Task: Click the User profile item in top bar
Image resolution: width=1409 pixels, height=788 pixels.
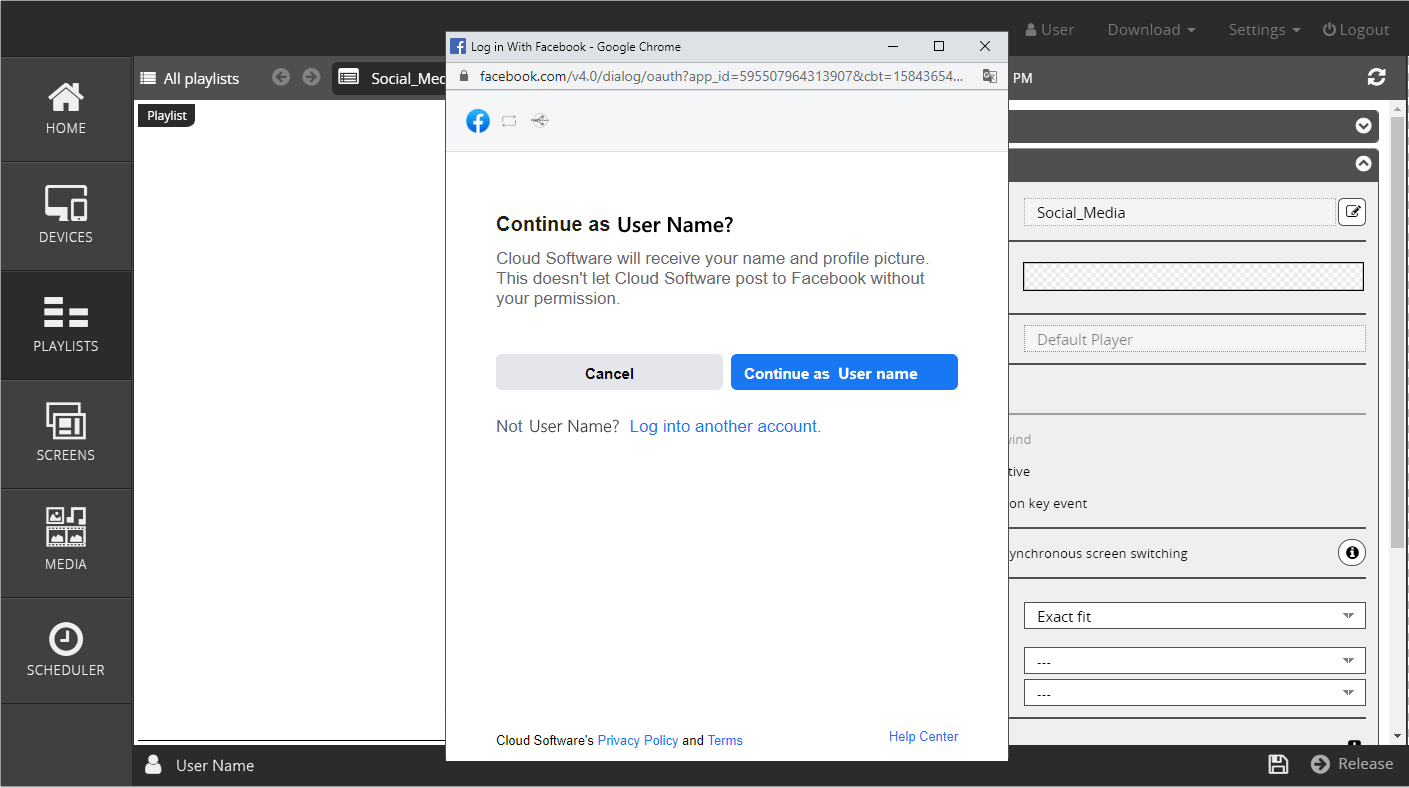Action: [1049, 30]
